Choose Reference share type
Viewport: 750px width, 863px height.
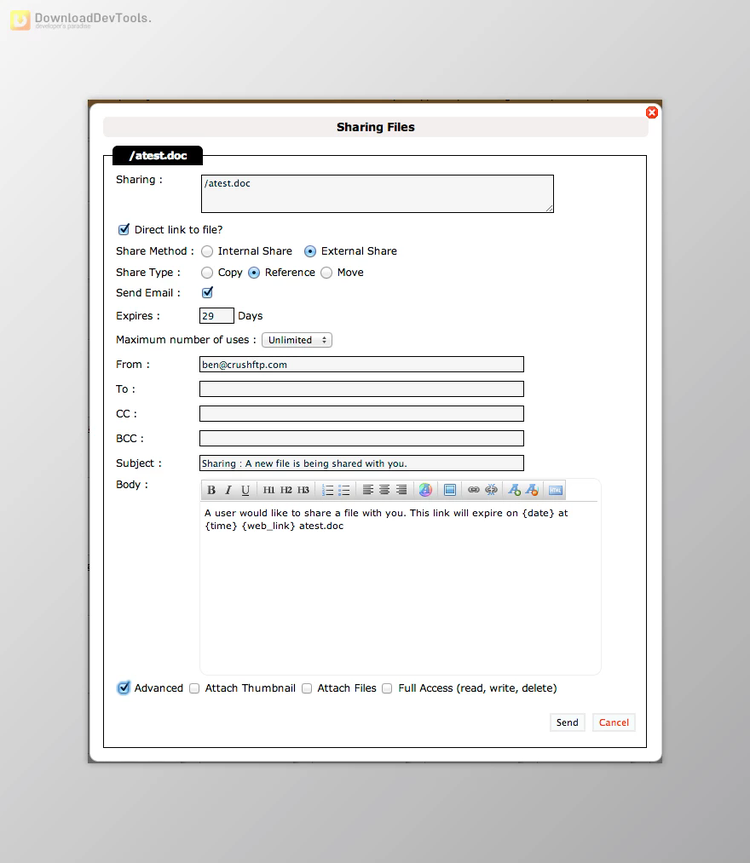point(254,272)
